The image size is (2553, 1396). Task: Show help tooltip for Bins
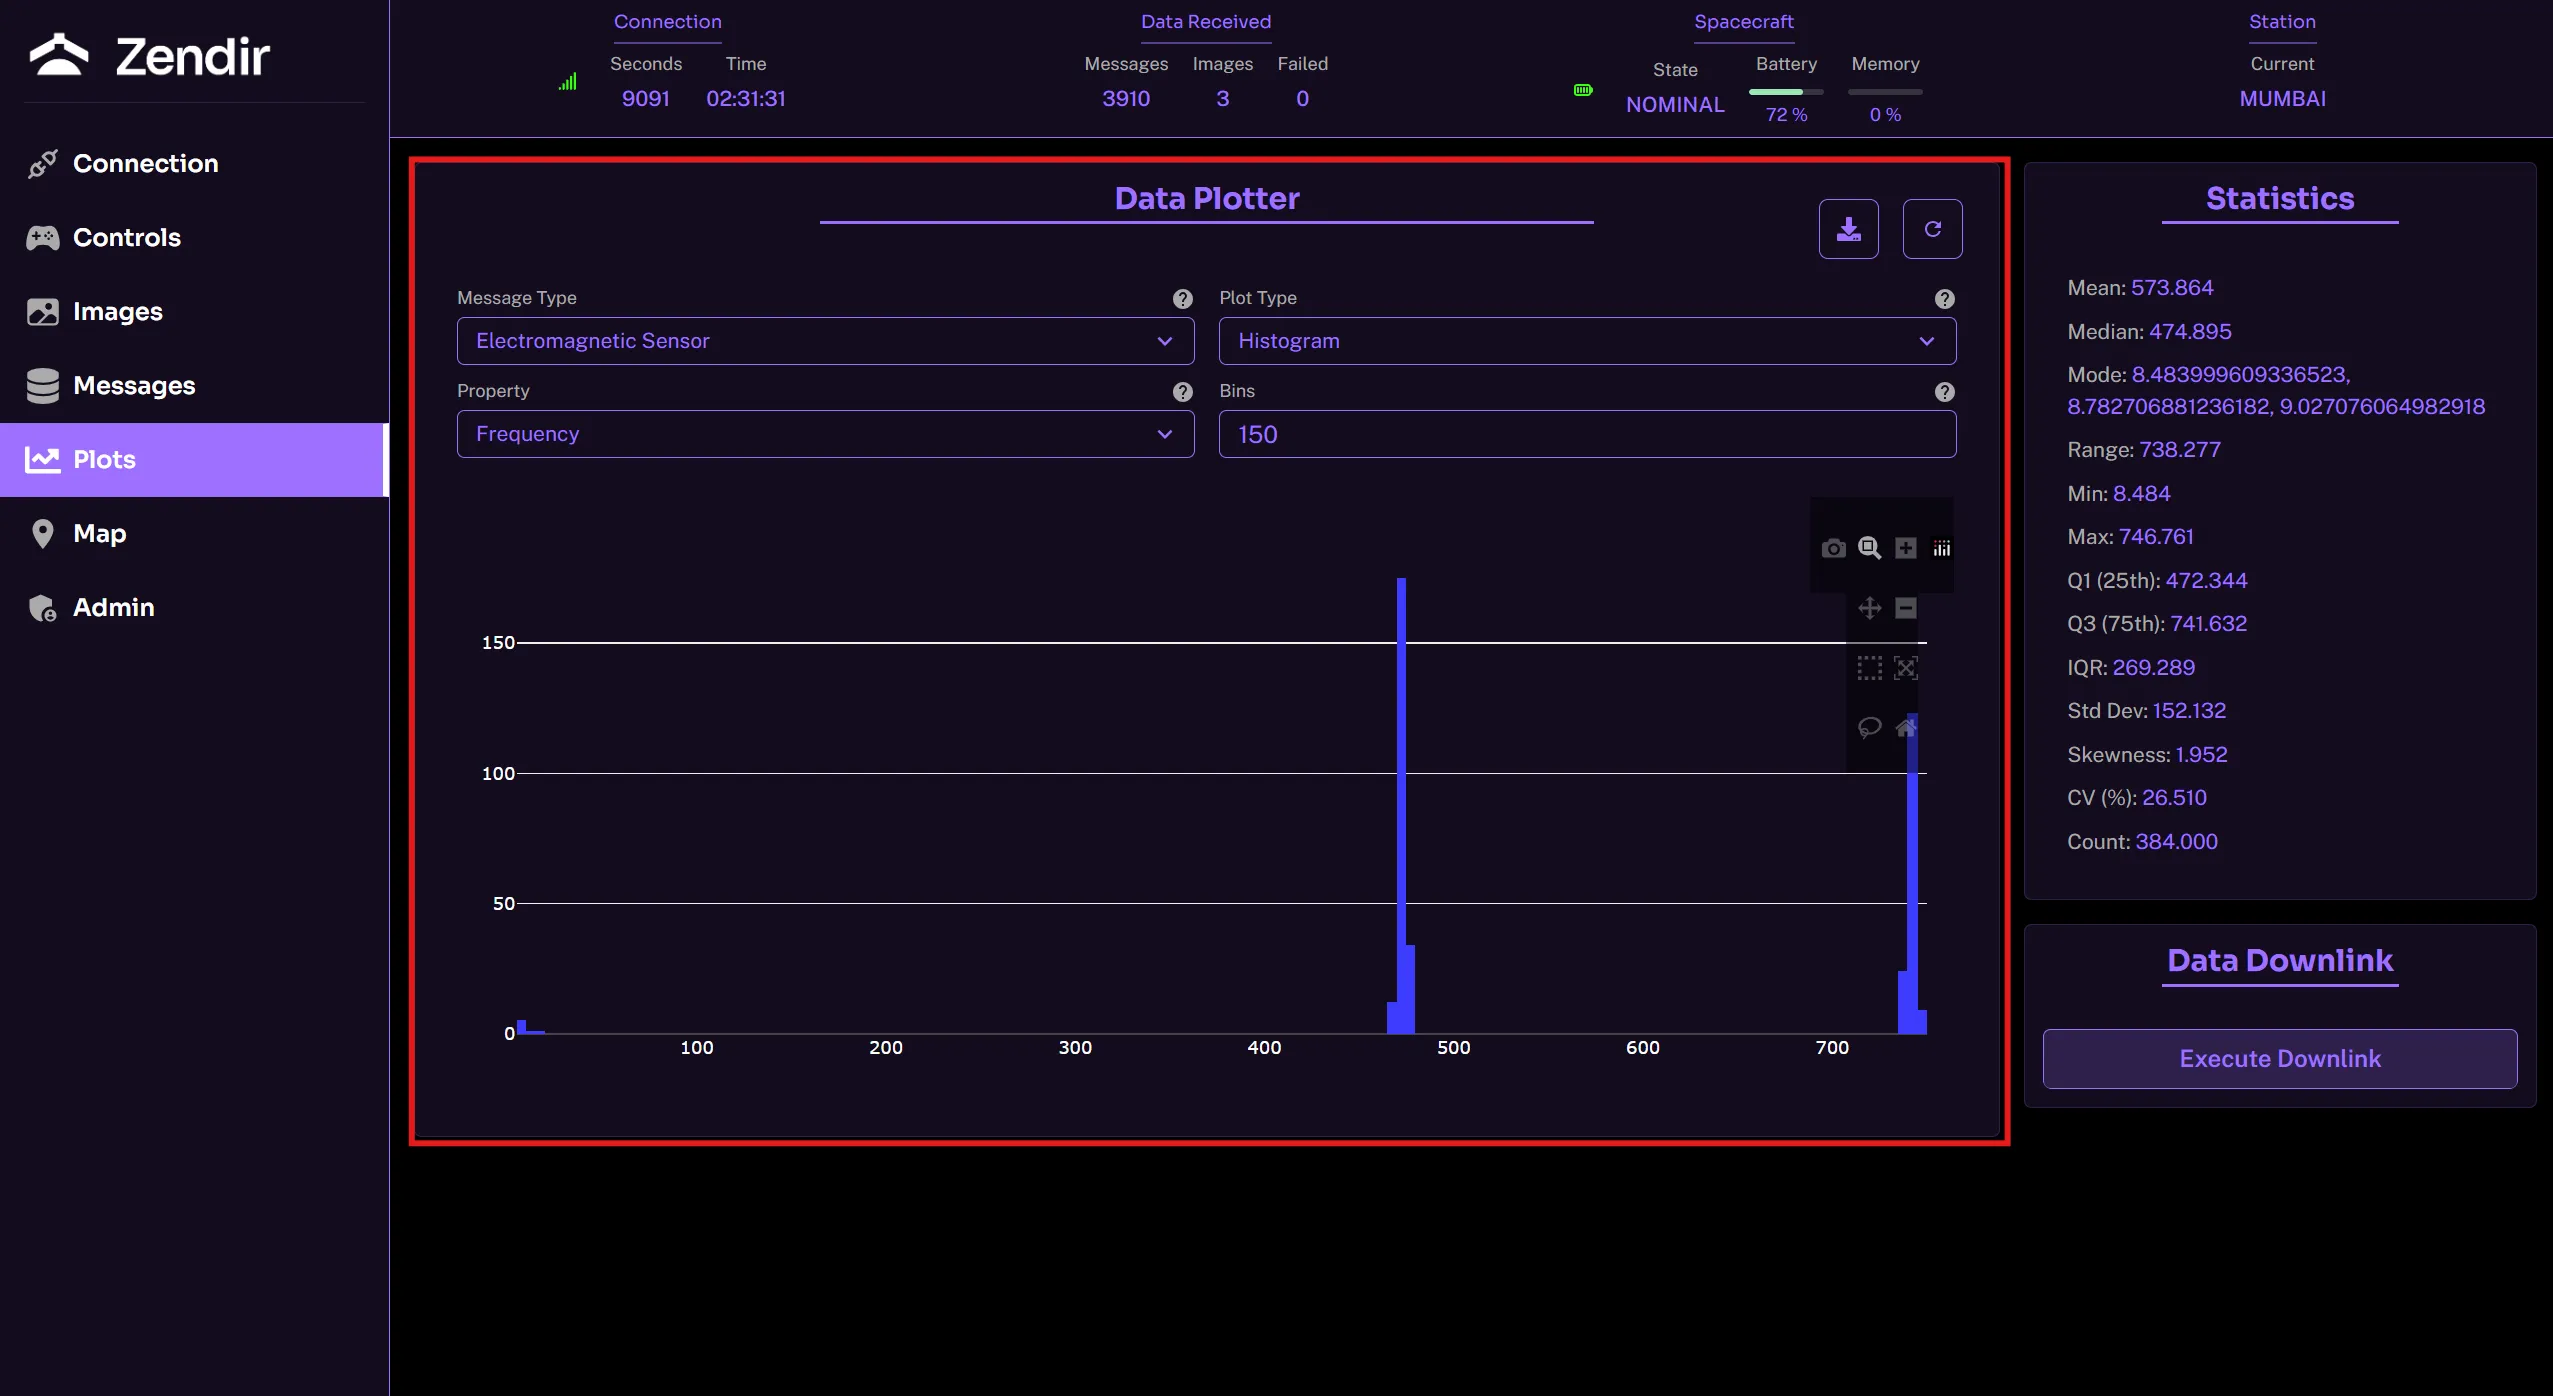[1944, 392]
